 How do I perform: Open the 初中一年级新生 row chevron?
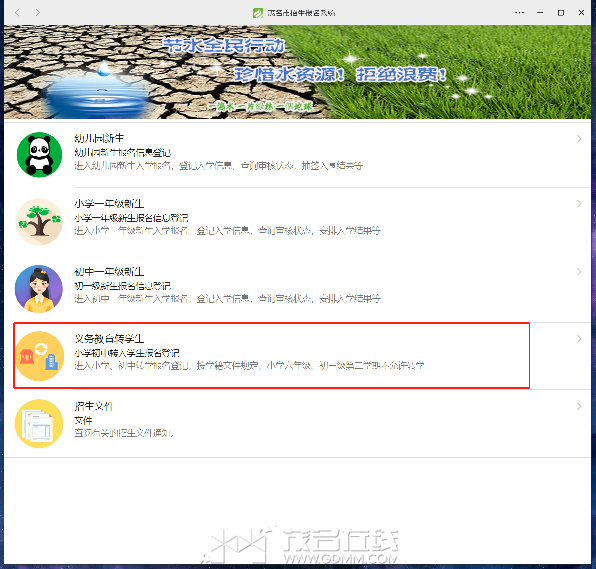point(579,271)
